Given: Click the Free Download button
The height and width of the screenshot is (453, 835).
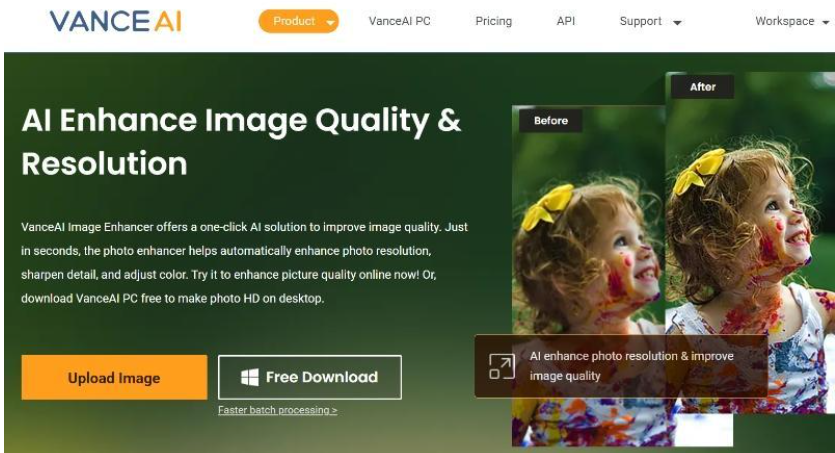Looking at the screenshot, I should (x=310, y=377).
